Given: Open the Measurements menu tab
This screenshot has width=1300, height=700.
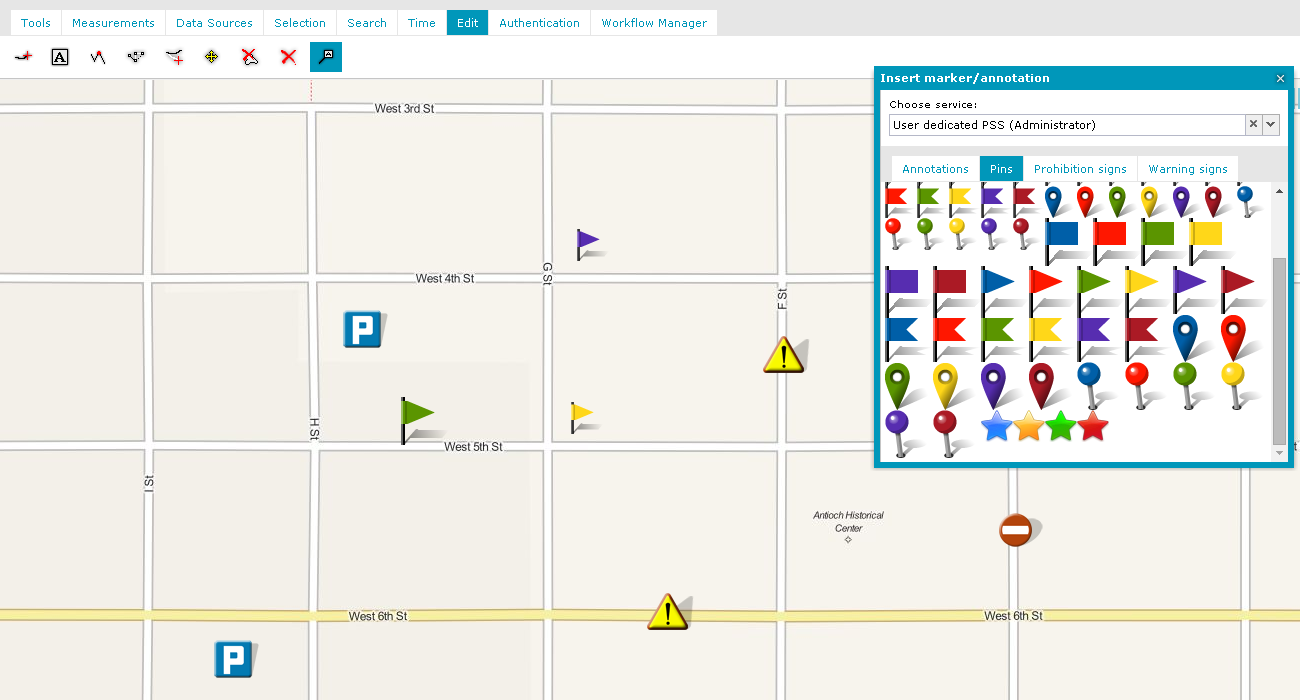Looking at the screenshot, I should tap(113, 23).
